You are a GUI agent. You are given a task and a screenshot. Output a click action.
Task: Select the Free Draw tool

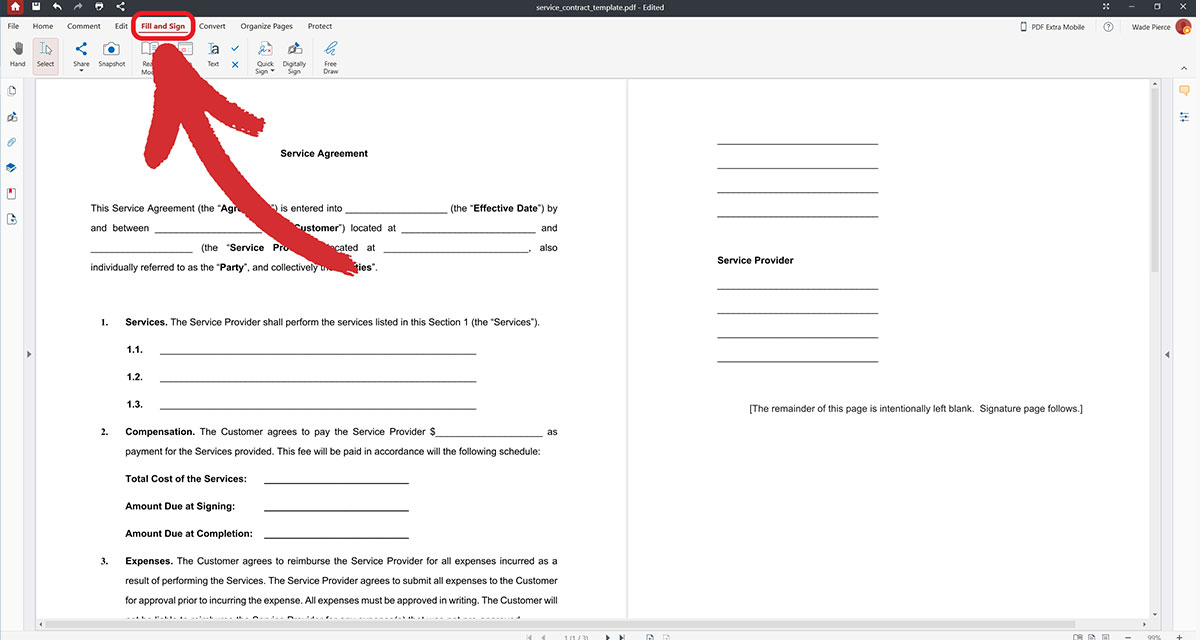(329, 55)
